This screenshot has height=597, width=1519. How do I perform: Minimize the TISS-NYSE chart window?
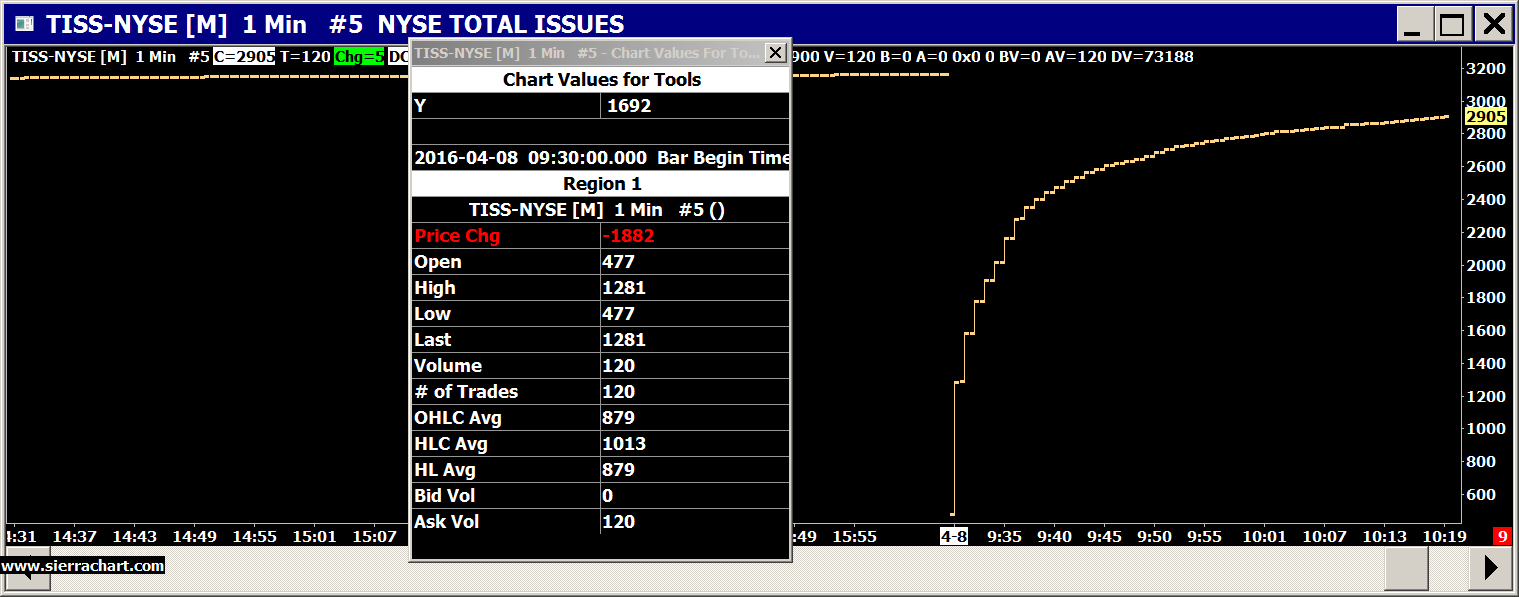[1414, 24]
